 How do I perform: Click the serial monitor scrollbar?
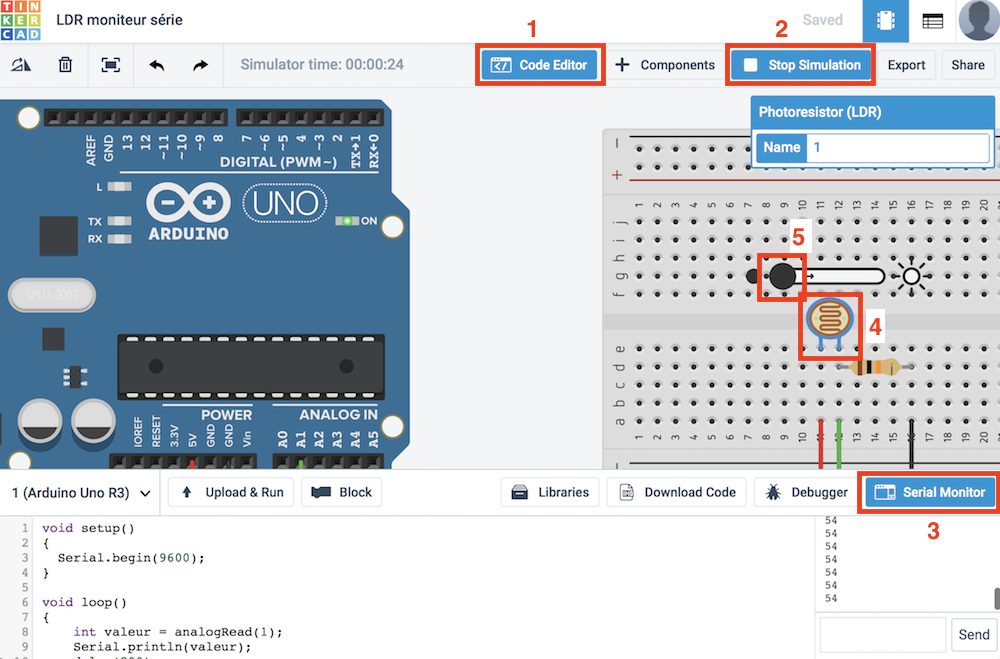[996, 598]
